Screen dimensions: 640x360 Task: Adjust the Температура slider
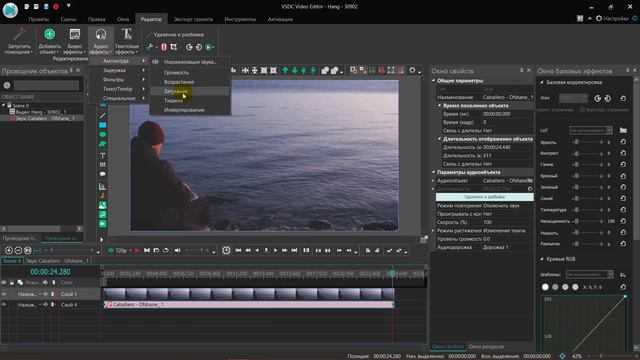tap(589, 210)
